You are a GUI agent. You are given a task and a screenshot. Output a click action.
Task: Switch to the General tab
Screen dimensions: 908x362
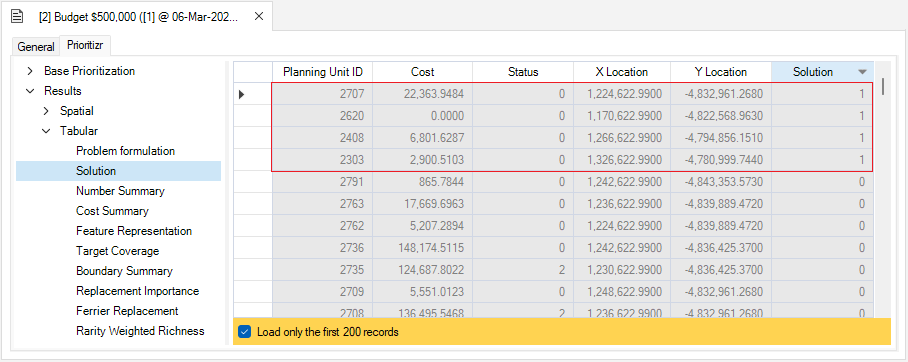coord(36,47)
